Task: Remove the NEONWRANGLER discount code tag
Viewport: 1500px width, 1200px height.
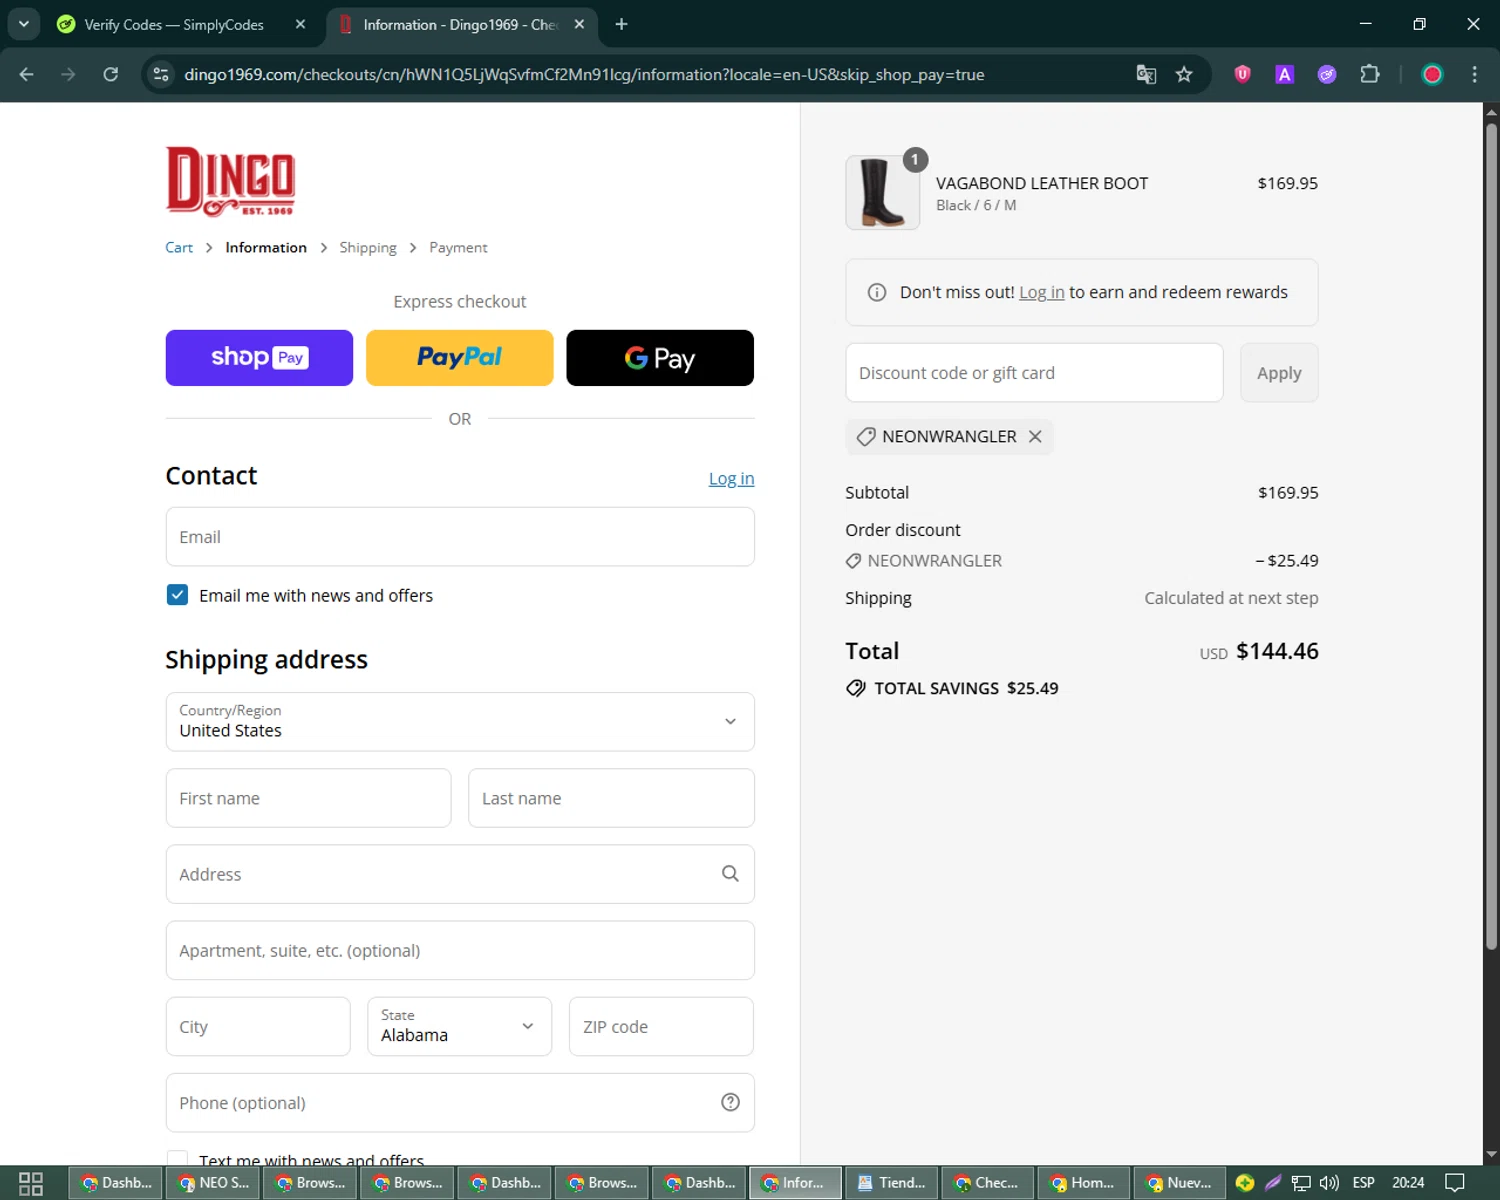Action: pyautogui.click(x=1035, y=437)
